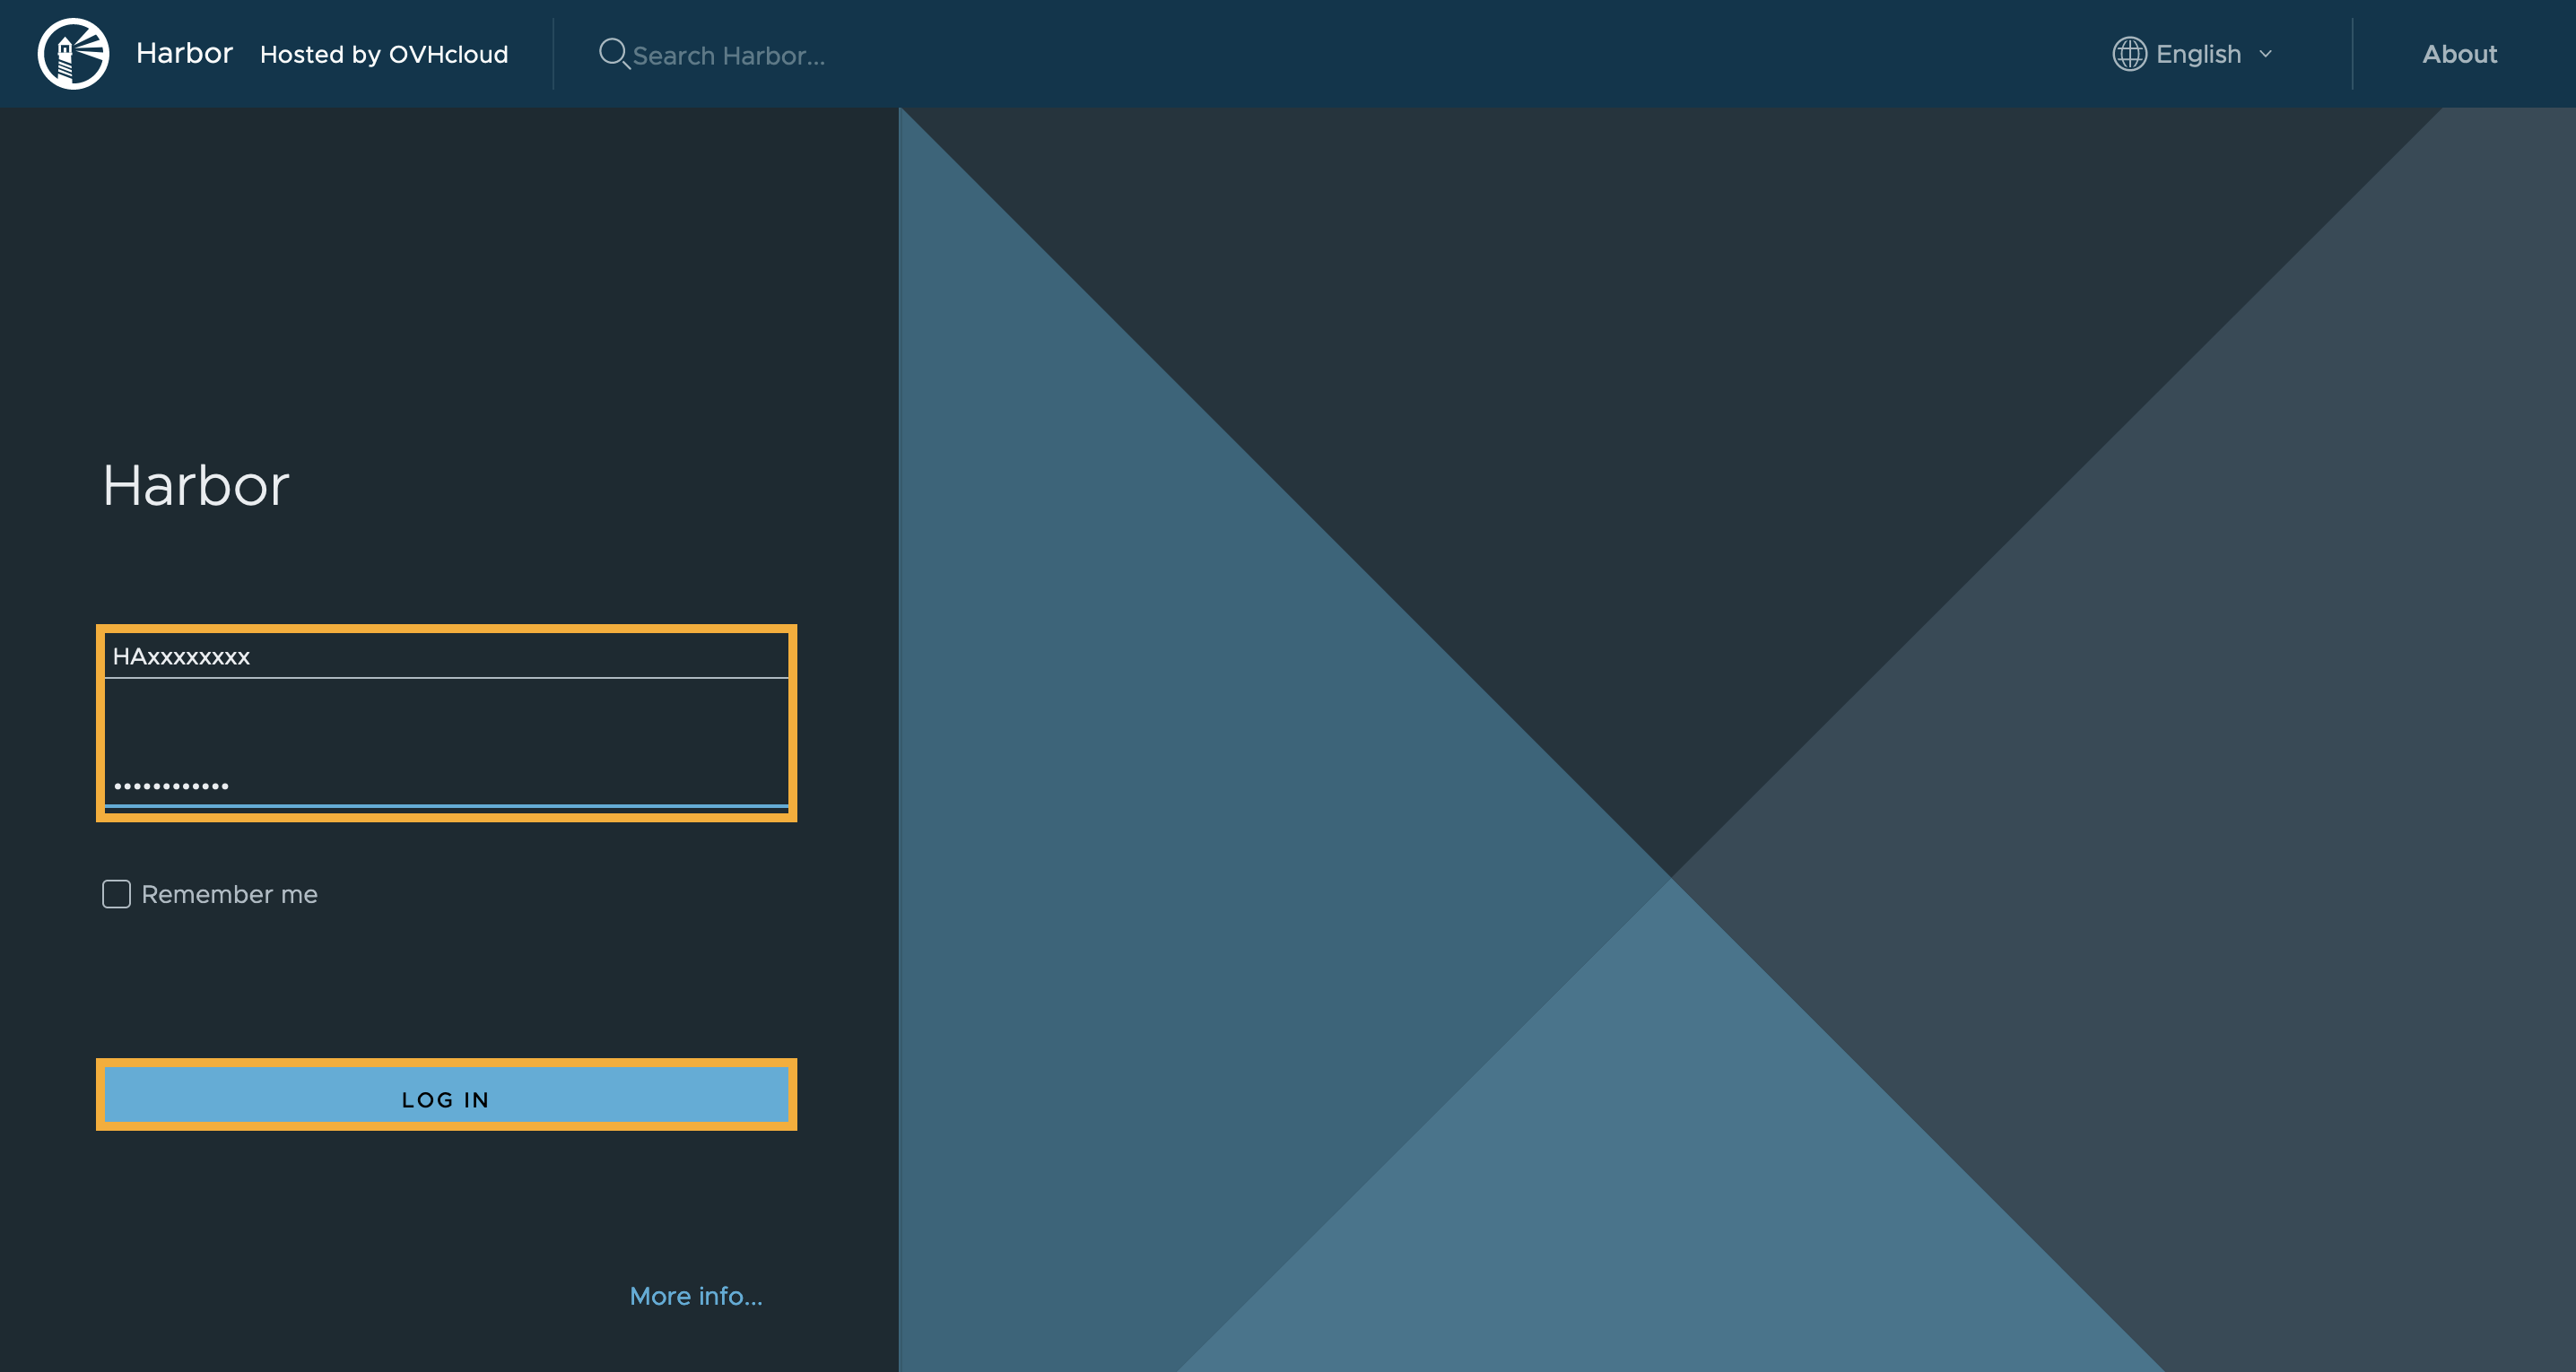Image resolution: width=2576 pixels, height=1372 pixels.
Task: Click the Remember me label text
Action: [x=230, y=894]
